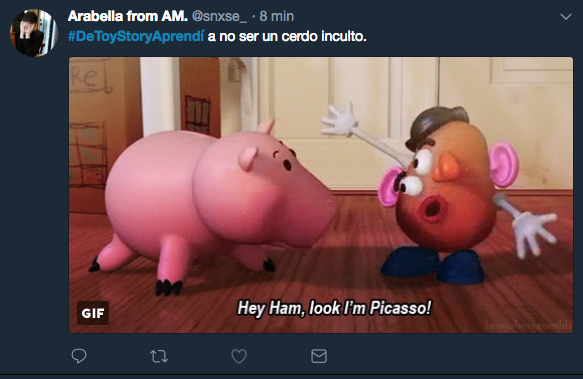Play the Toy Story GIF
Image resolution: width=583 pixels, height=379 pixels.
click(x=321, y=195)
